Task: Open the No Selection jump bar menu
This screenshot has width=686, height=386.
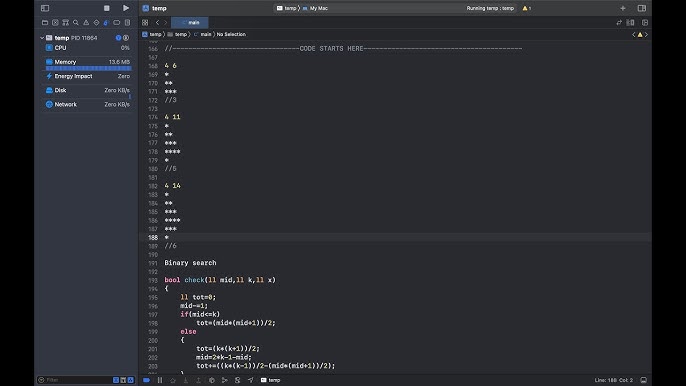Action: (x=231, y=34)
